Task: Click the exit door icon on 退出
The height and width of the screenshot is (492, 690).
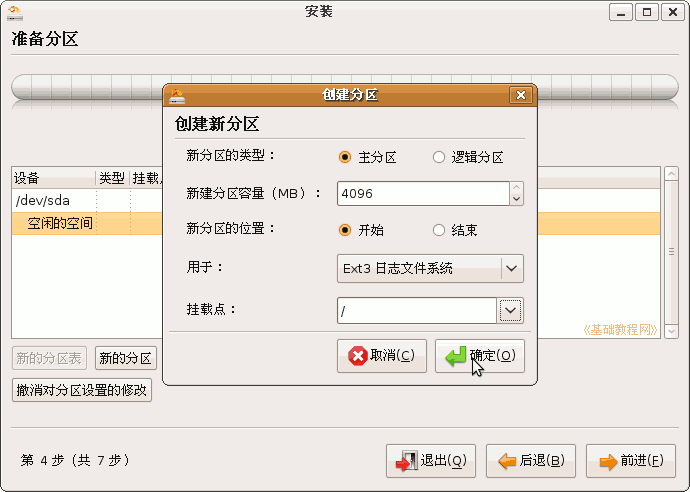Action: coord(406,461)
